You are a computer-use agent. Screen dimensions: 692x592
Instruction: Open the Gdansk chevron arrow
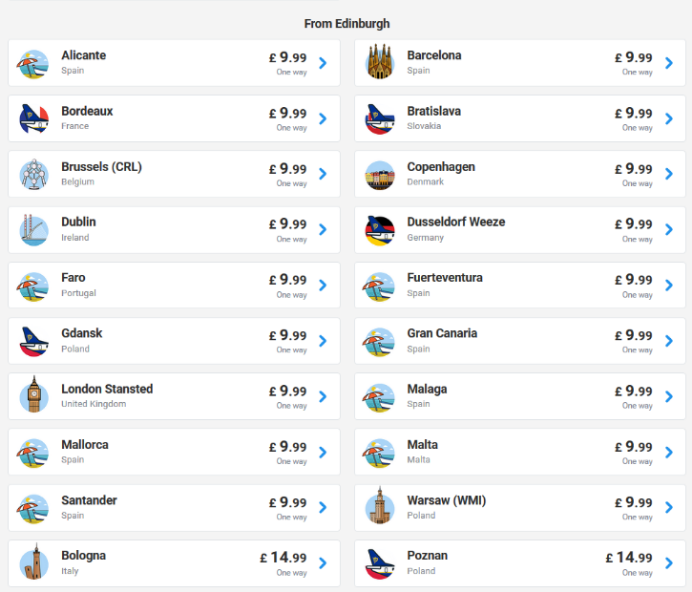coord(323,341)
